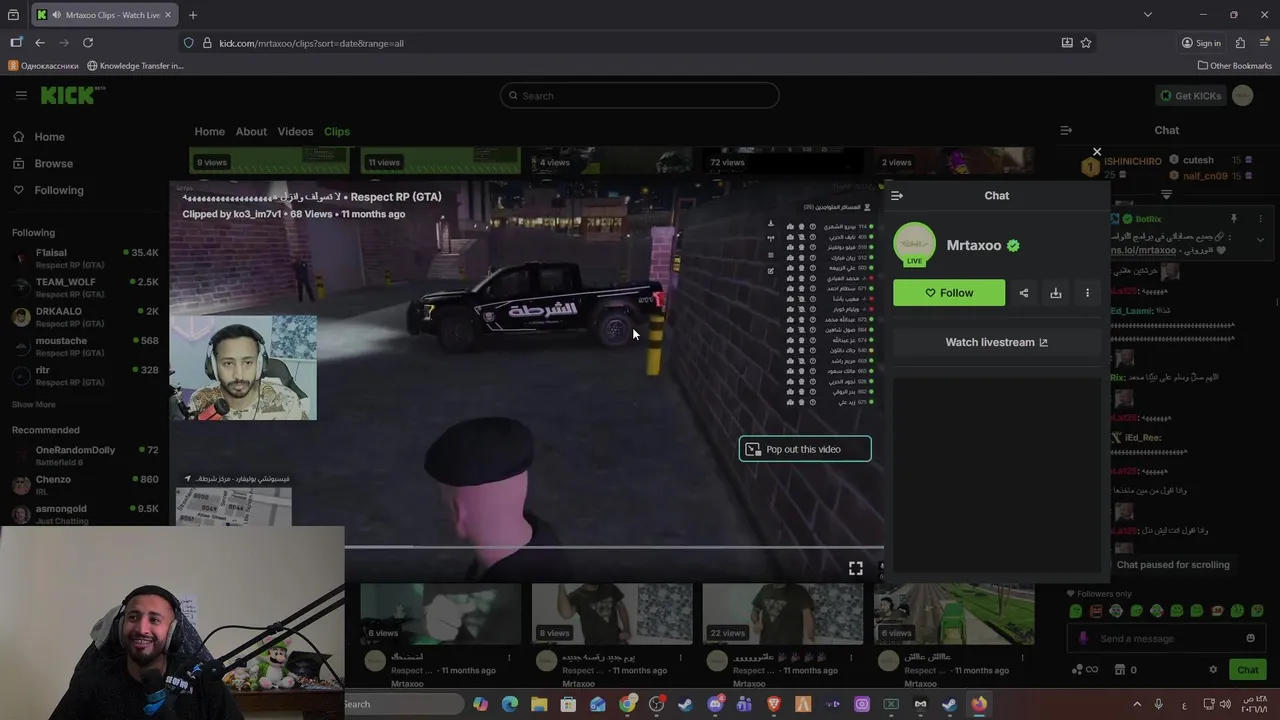Open F1aisal channel in Following list
1280x720 pixels.
tap(85, 258)
